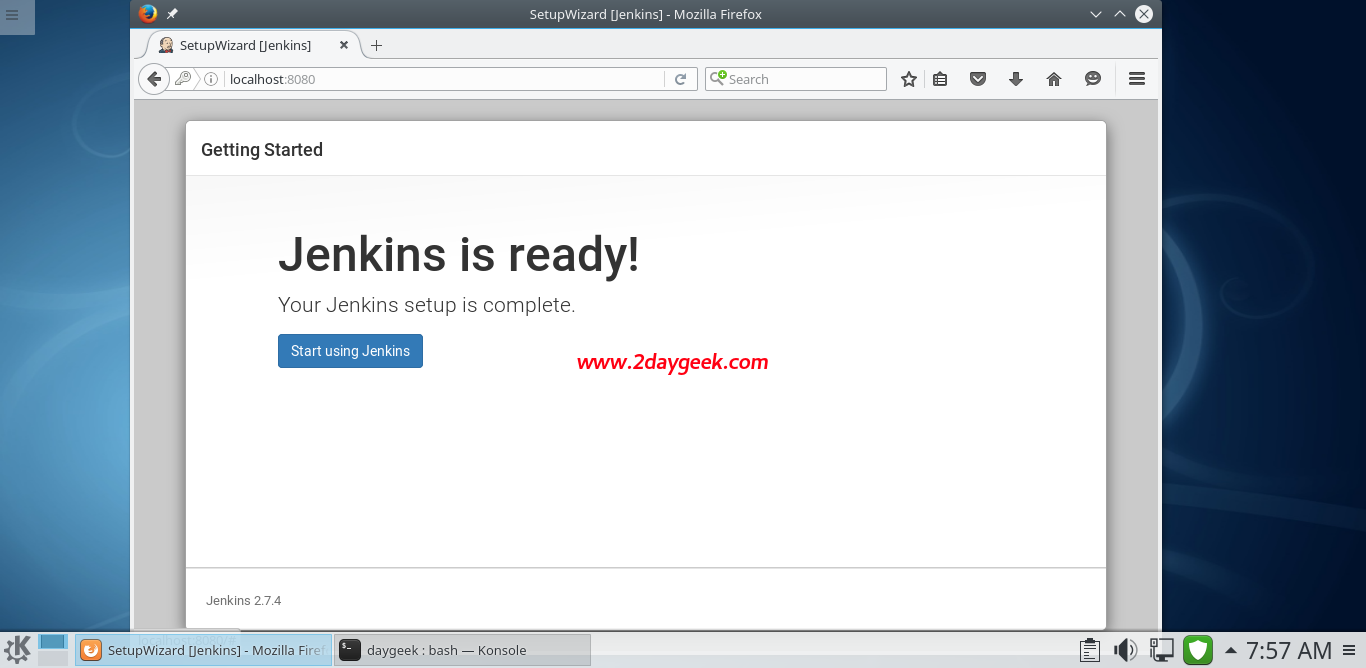
Task: Click the pin icon in title bar
Action: point(172,14)
